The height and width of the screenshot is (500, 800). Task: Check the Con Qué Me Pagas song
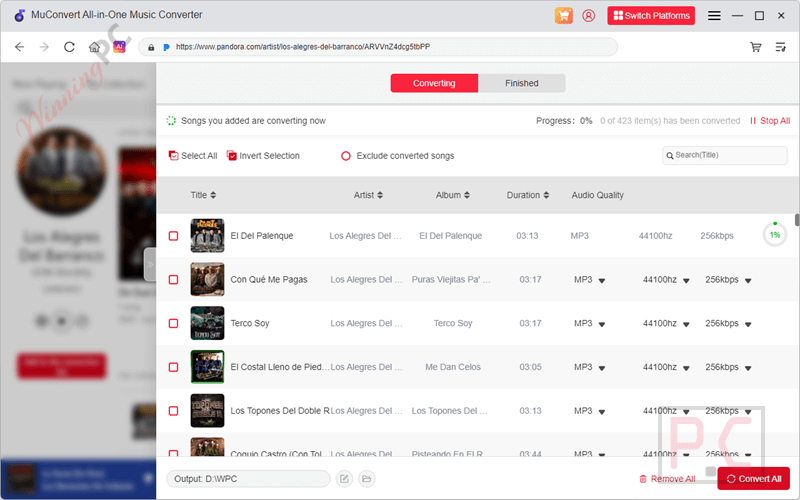pos(173,280)
